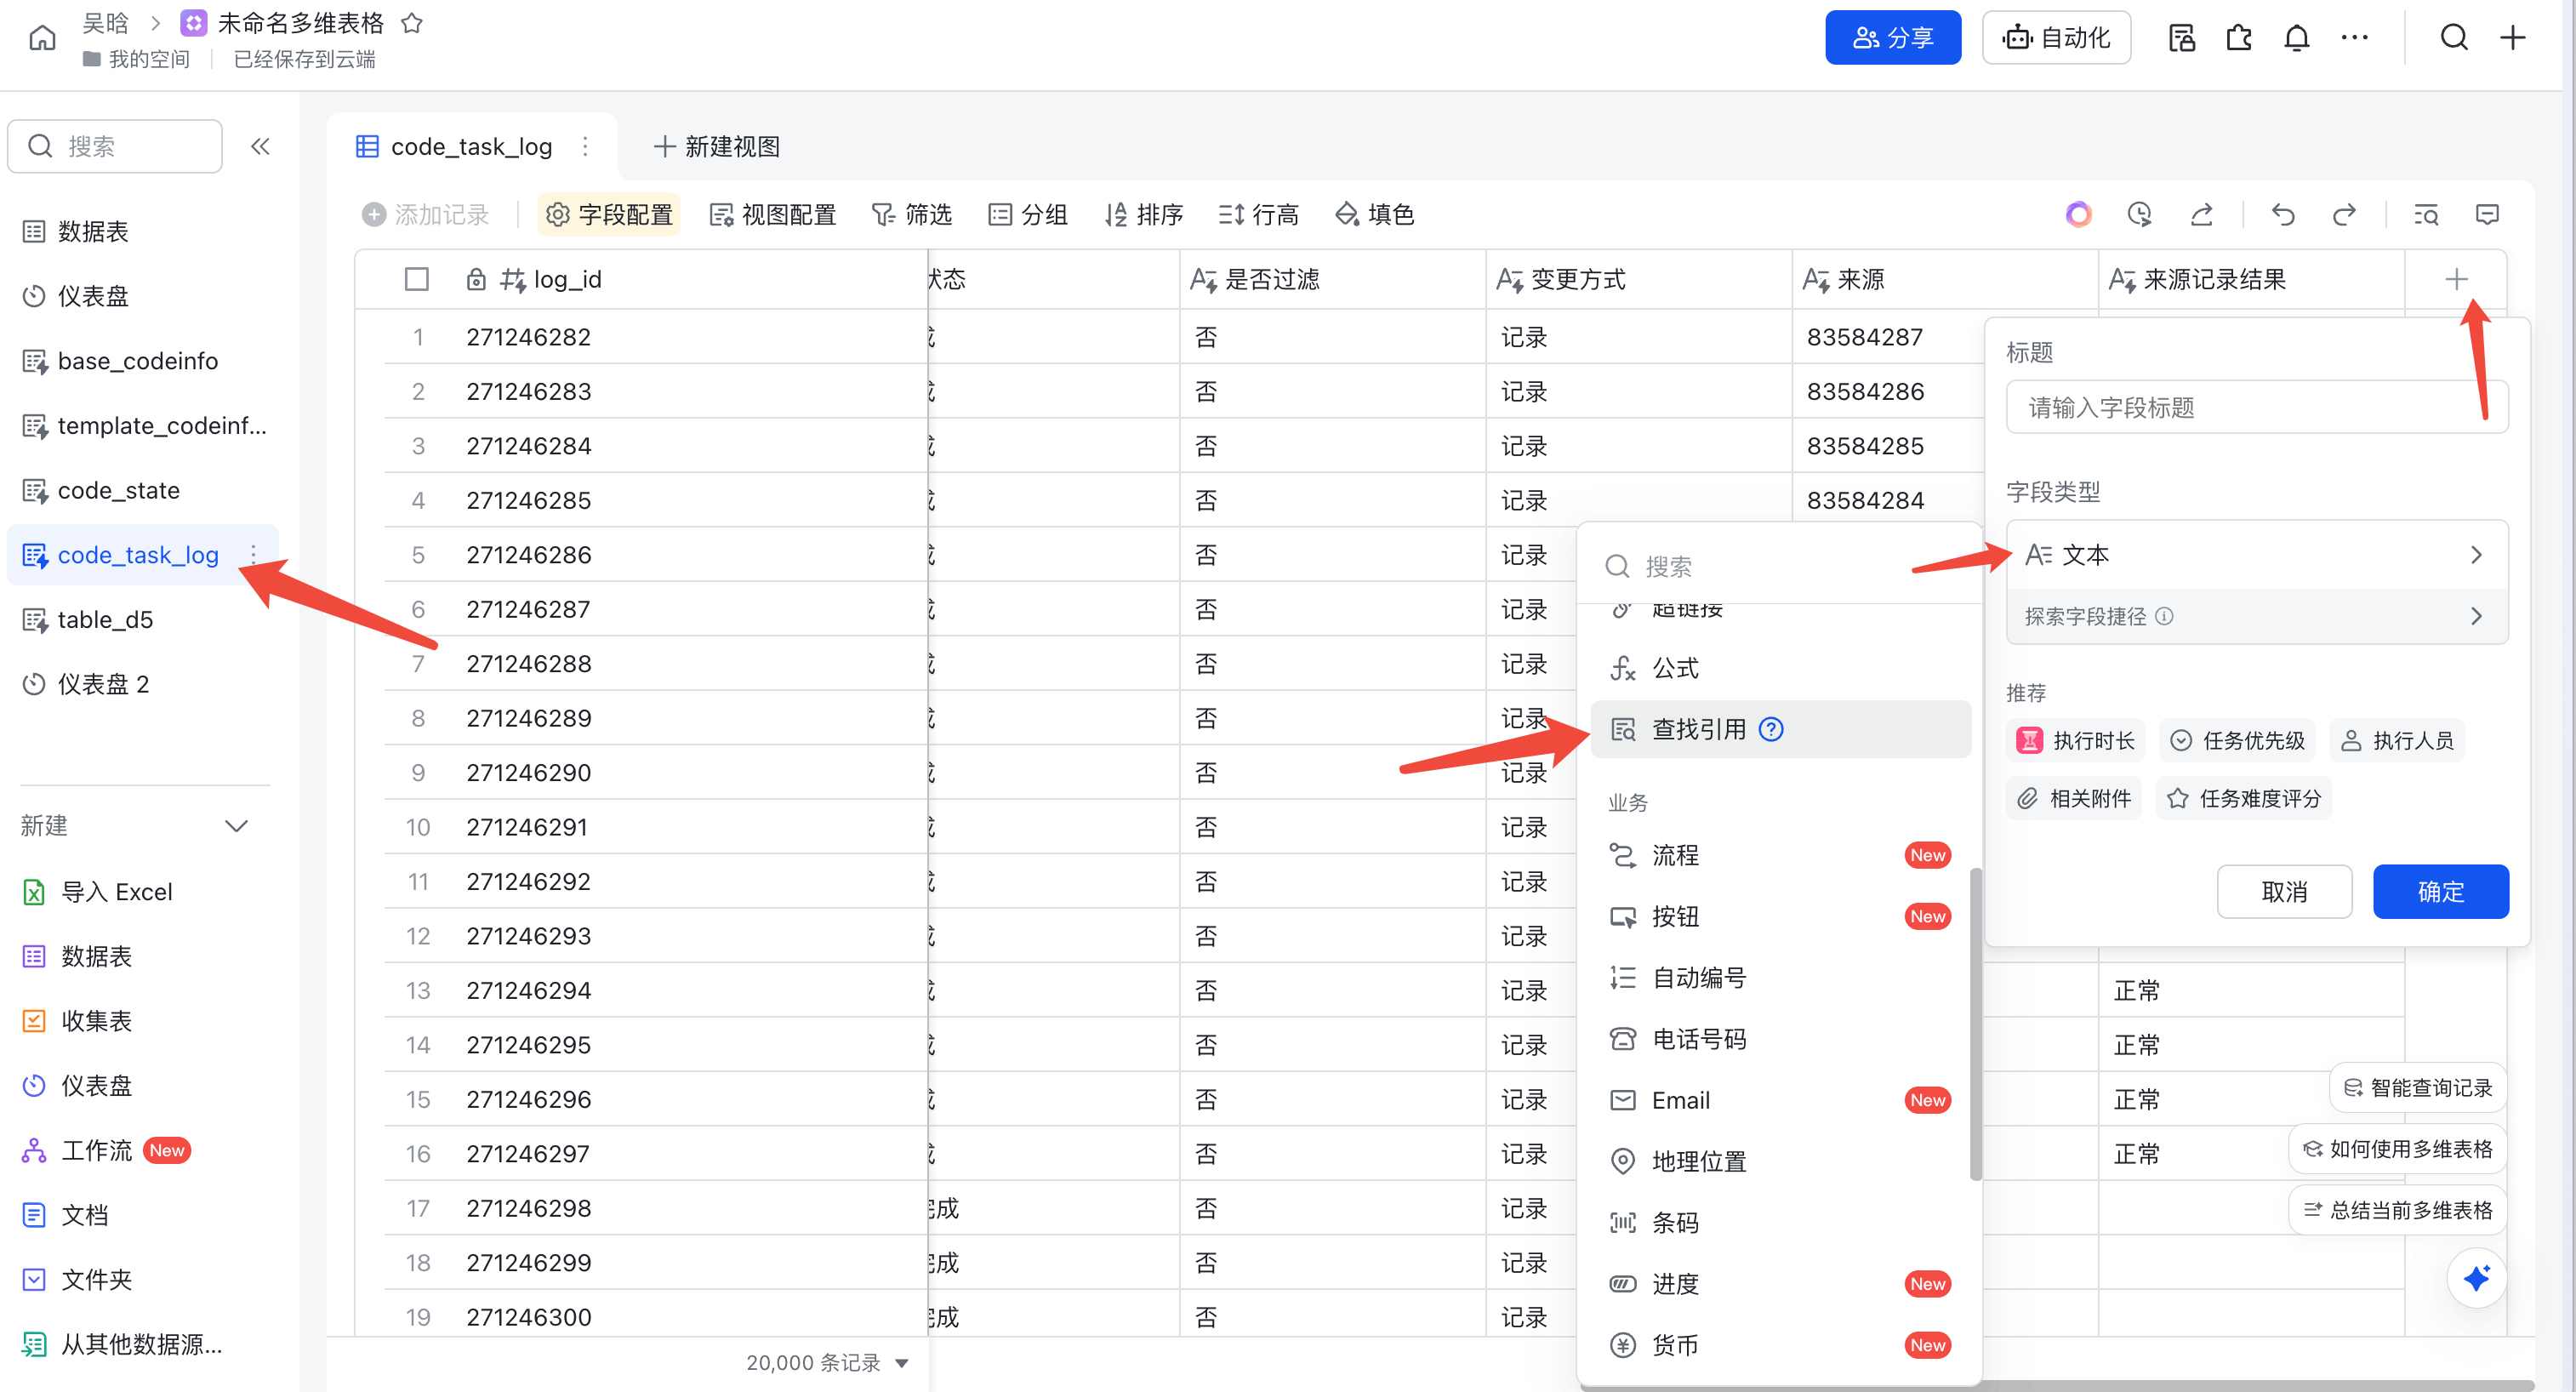Image resolution: width=2576 pixels, height=1392 pixels.
Task: Choose recommended field 执行人员
Action: click(x=2396, y=740)
